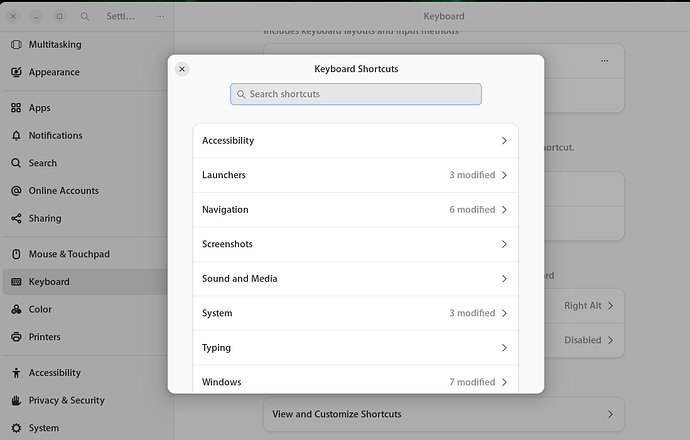Click the Appearance icon in sidebar
Viewport: 690px width, 440px height.
(x=16, y=72)
